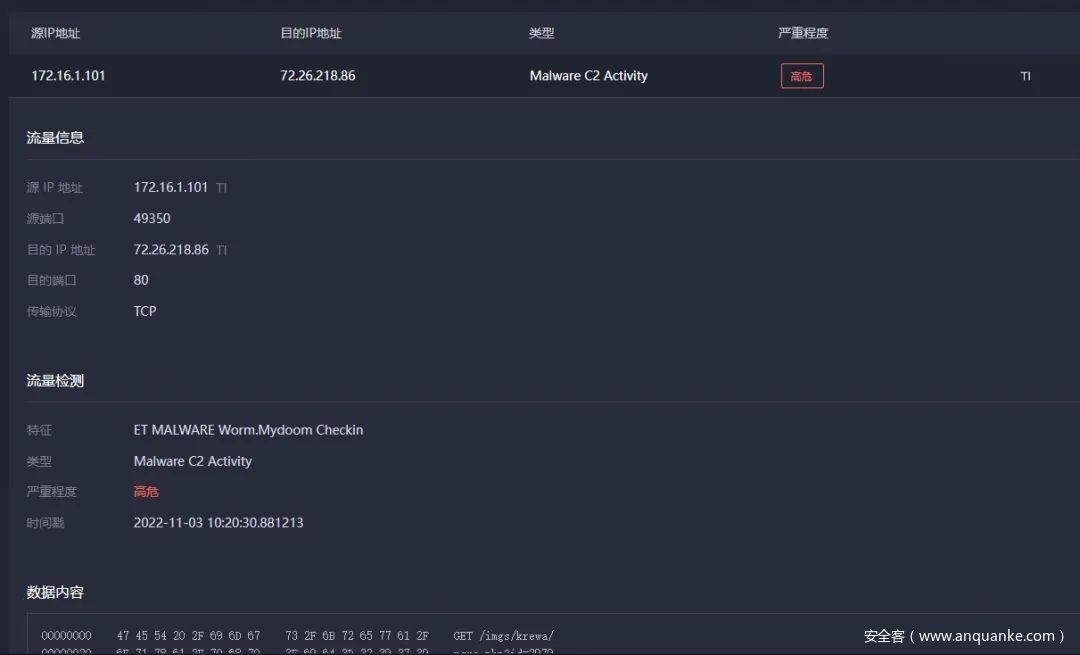
Task: Click the hex bytes 47 45 54 20 2F 69 6D 67
Action: pyautogui.click(x=189, y=636)
